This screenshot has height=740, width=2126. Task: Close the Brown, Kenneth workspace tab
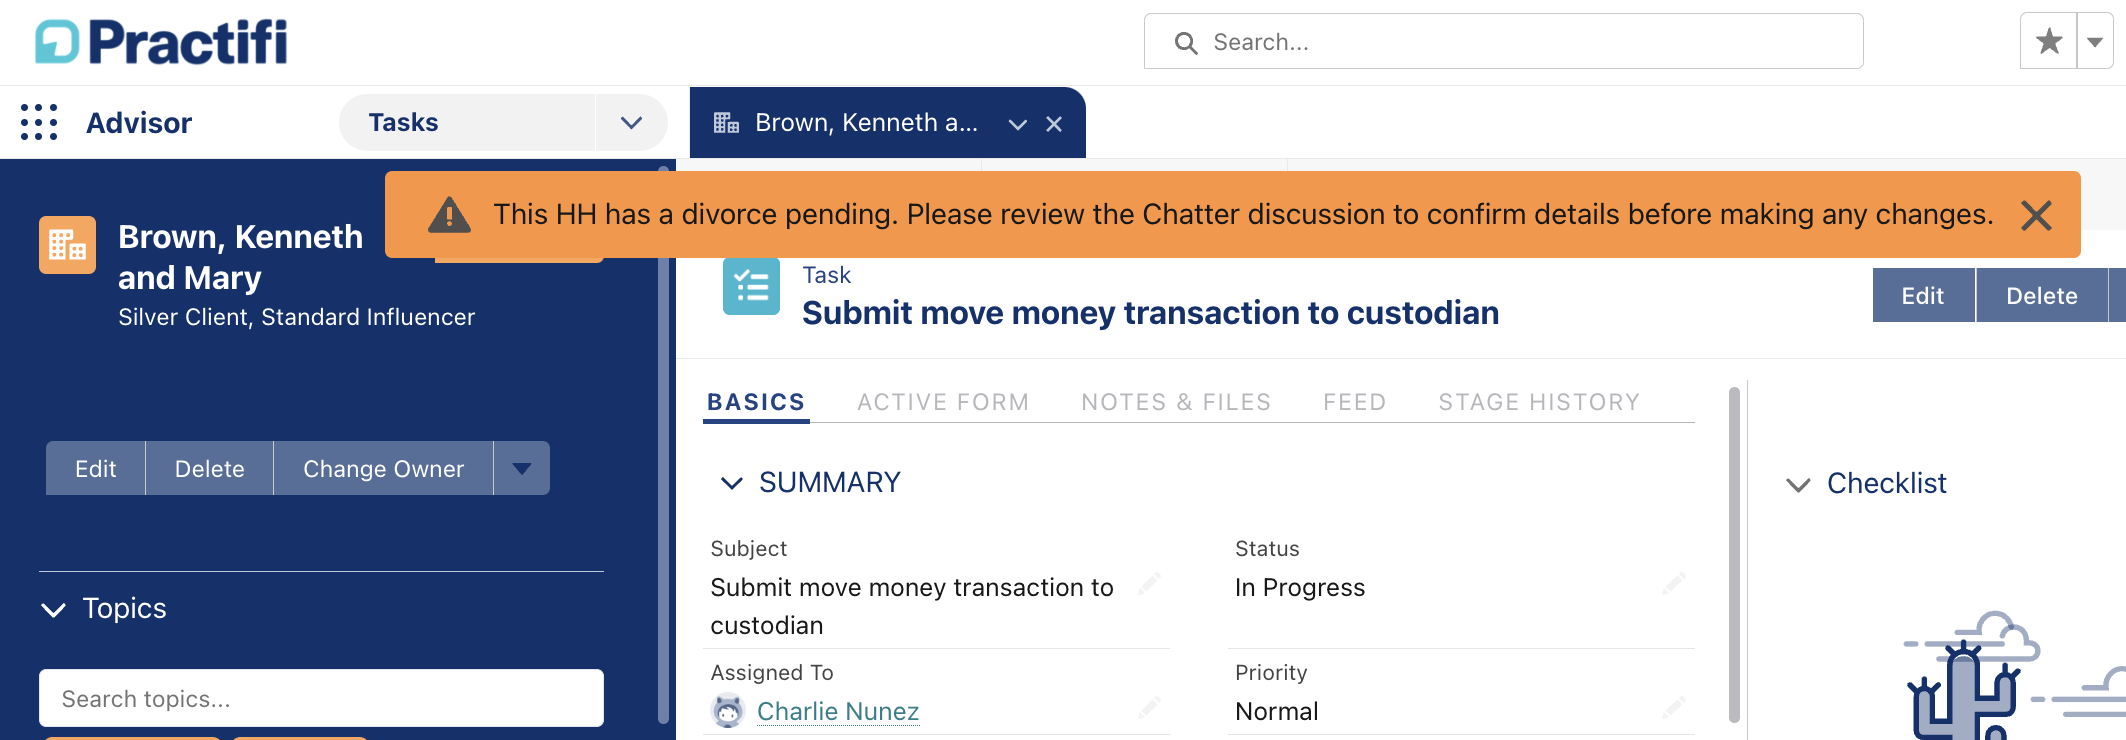point(1054,124)
